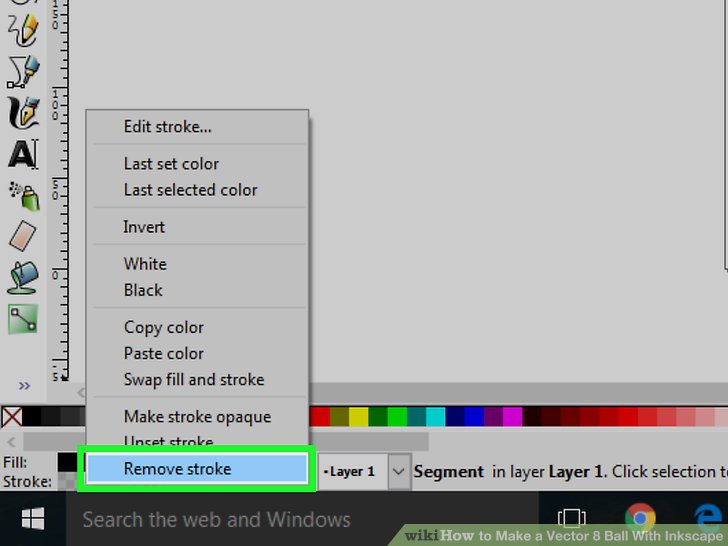Expand the toolbox overflow arrows
Viewport: 728px width, 546px height.
(x=24, y=386)
